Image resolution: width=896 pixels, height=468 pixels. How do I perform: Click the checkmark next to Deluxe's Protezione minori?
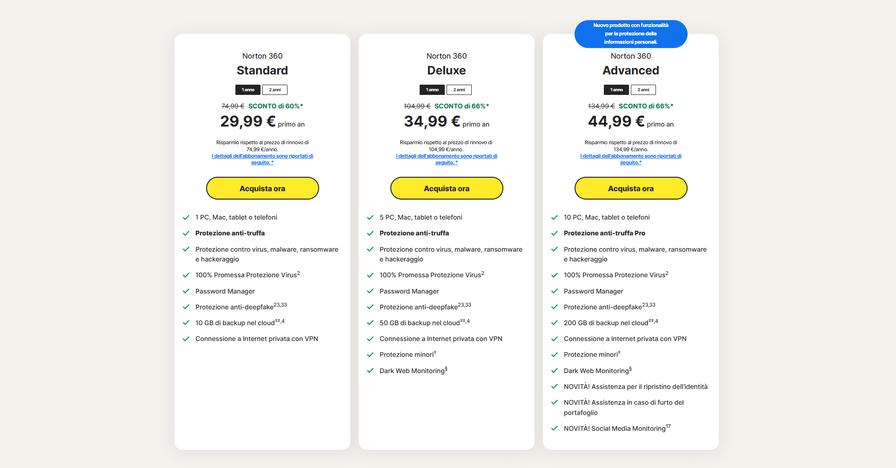point(370,355)
